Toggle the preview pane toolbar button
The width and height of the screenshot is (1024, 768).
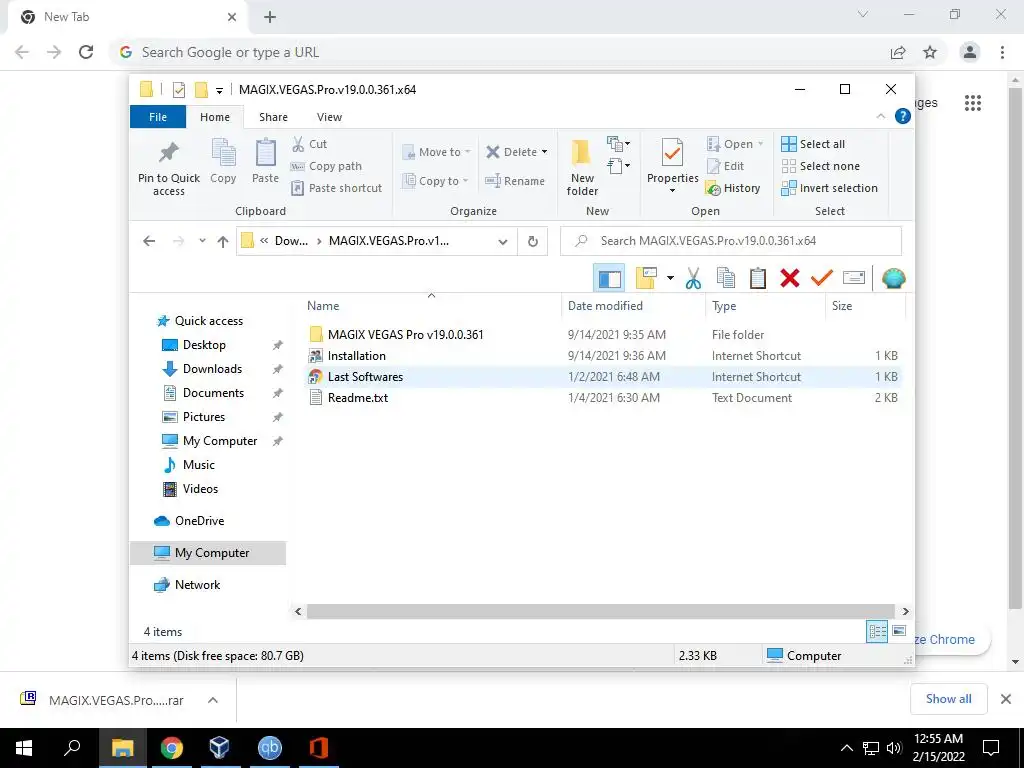[x=609, y=278]
